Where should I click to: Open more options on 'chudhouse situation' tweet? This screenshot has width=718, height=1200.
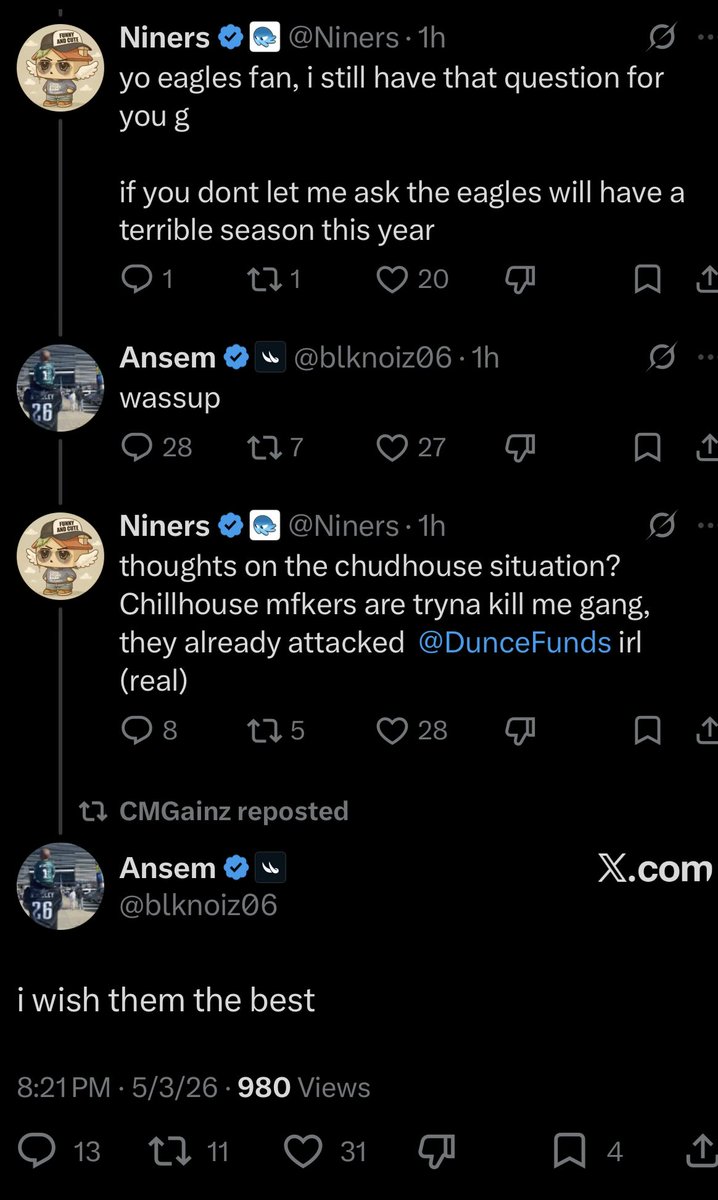point(706,525)
